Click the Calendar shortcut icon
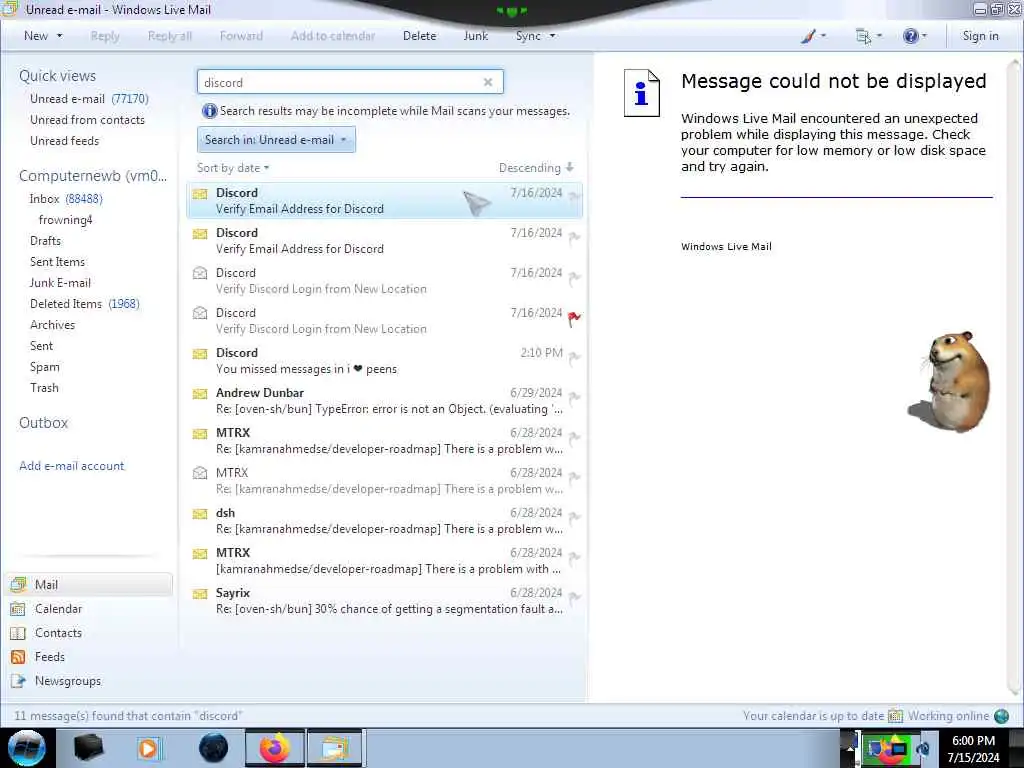The height and width of the screenshot is (768, 1024). coord(18,609)
